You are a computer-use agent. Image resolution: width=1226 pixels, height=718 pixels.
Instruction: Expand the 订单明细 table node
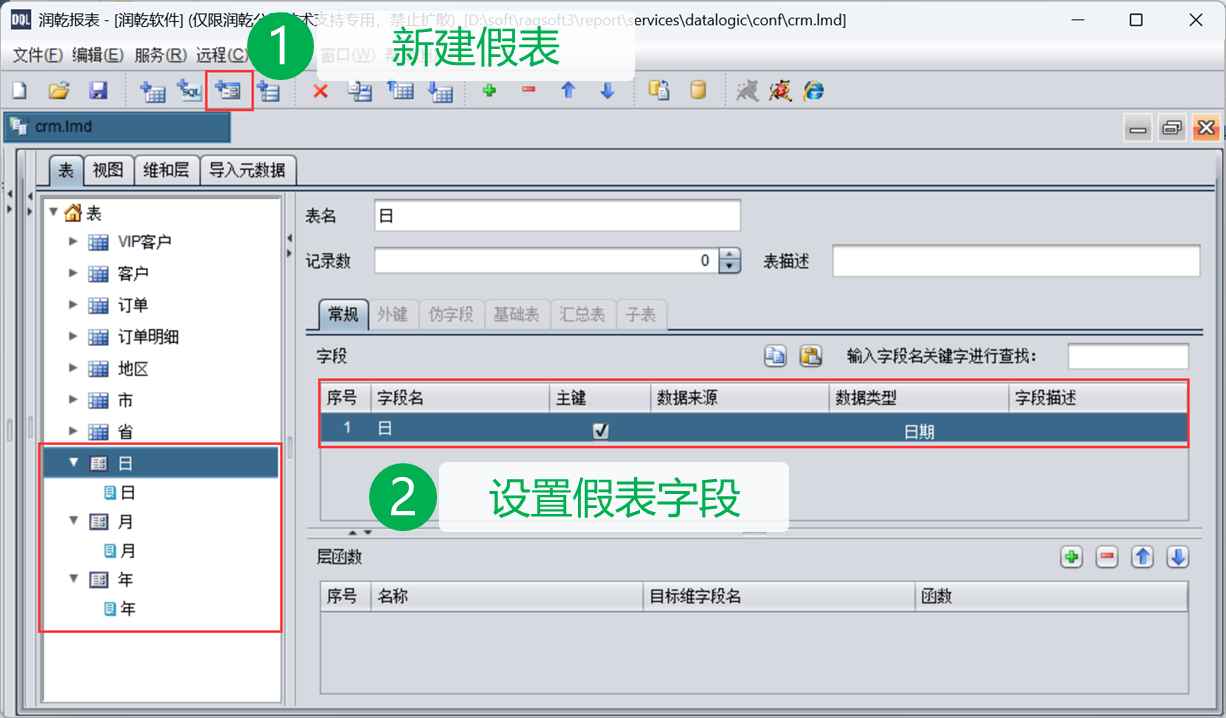73,337
